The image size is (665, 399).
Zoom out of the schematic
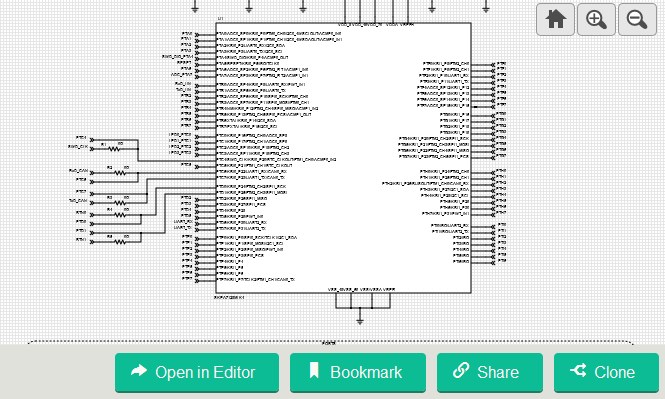click(637, 20)
